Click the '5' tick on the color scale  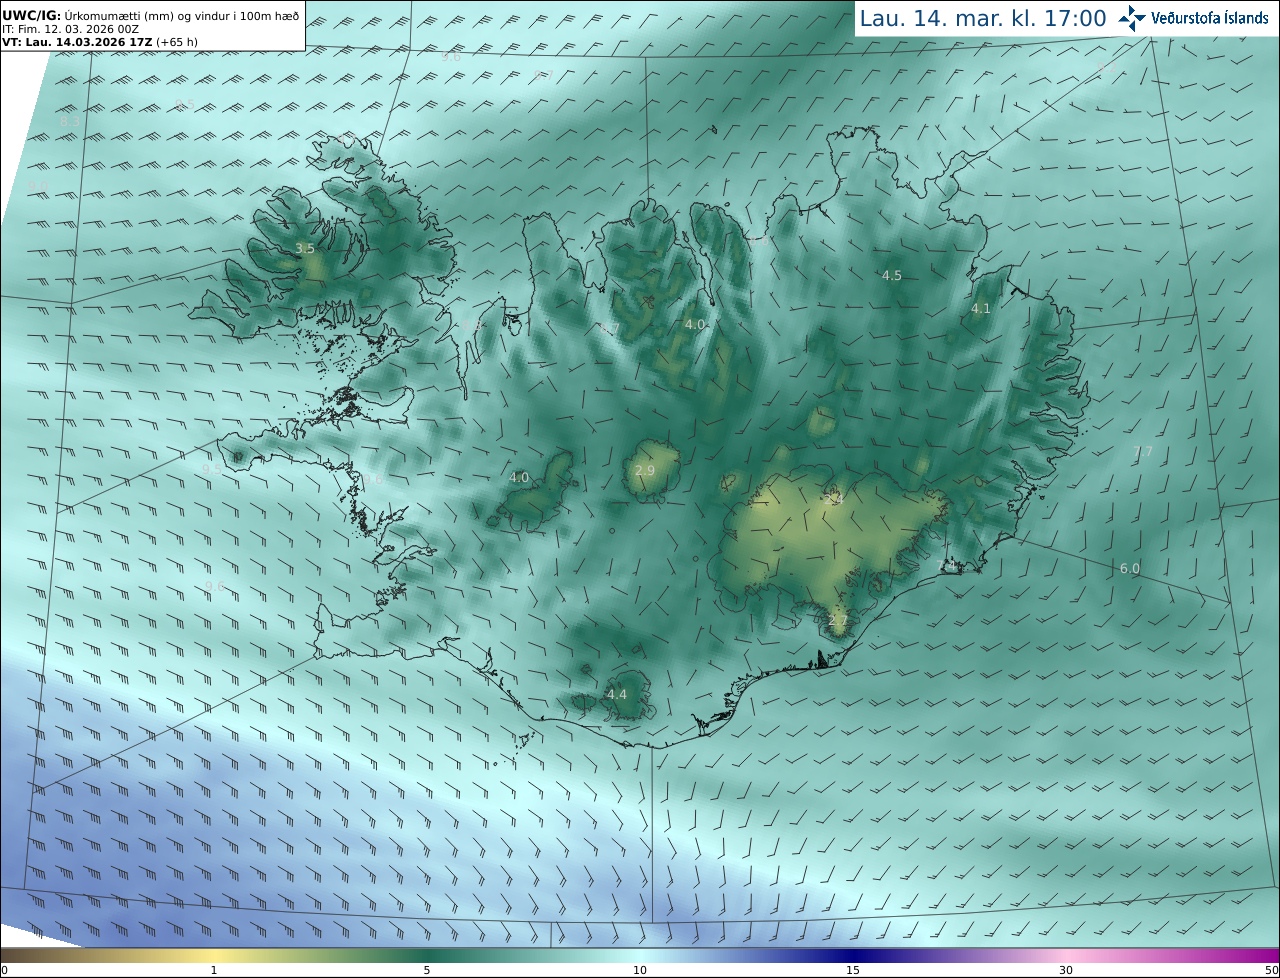point(427,970)
